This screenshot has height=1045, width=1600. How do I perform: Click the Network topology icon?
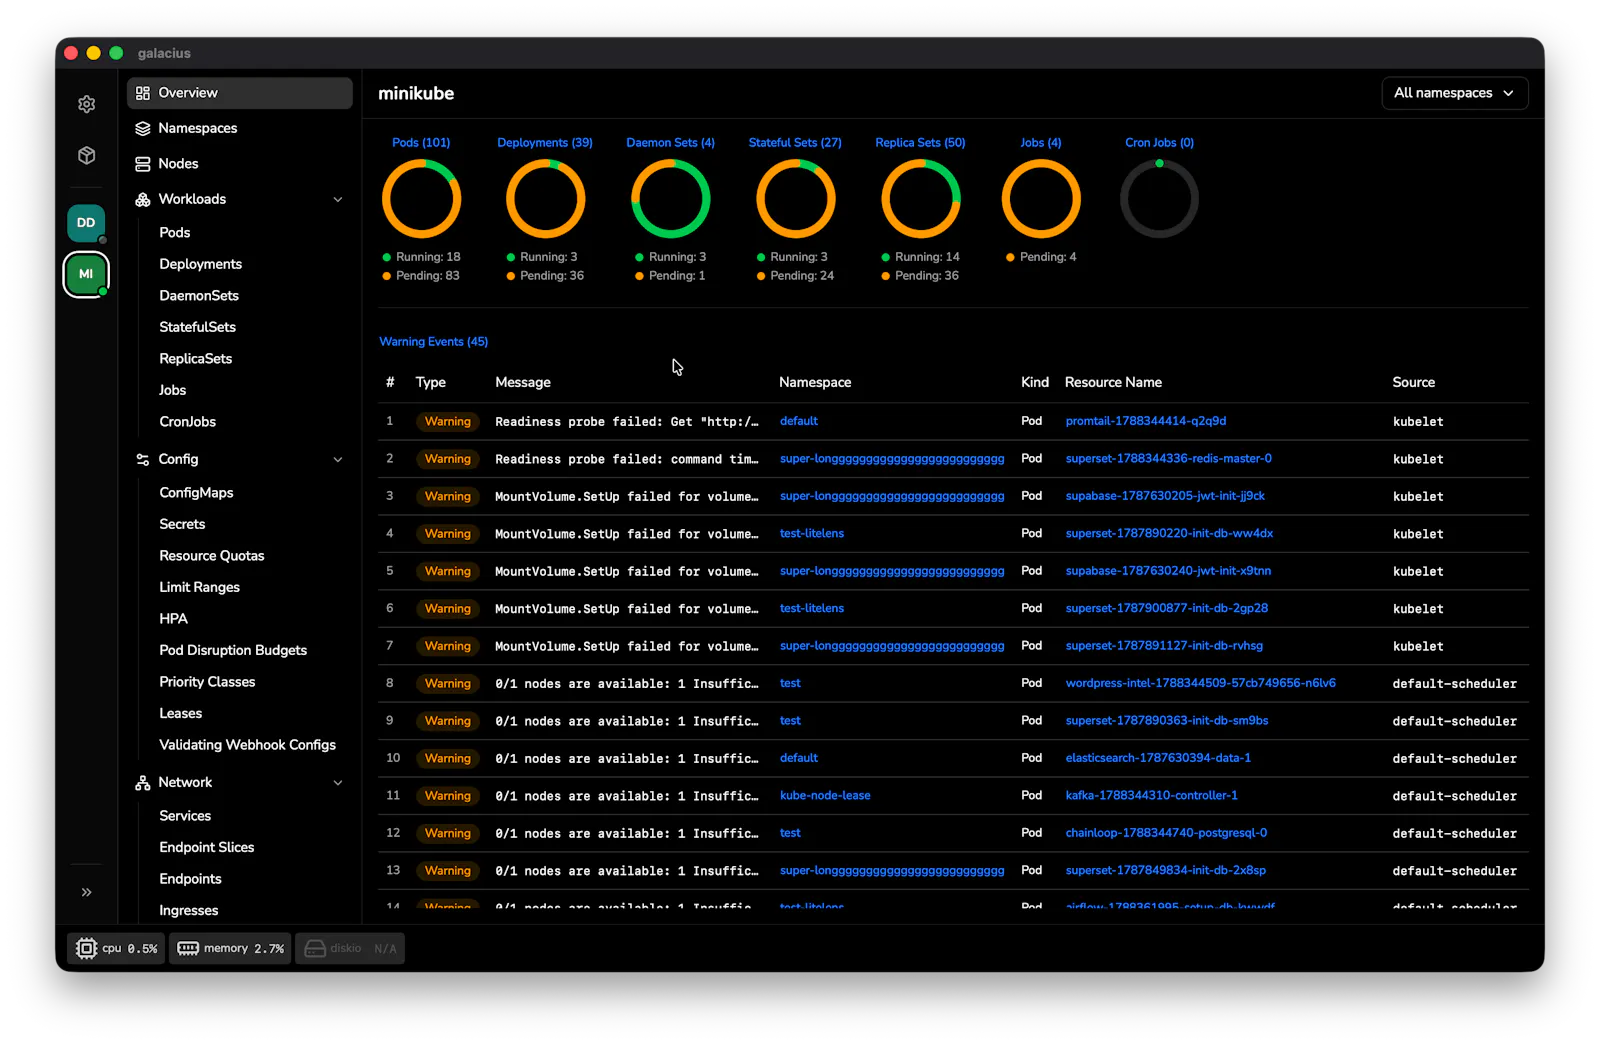click(143, 783)
